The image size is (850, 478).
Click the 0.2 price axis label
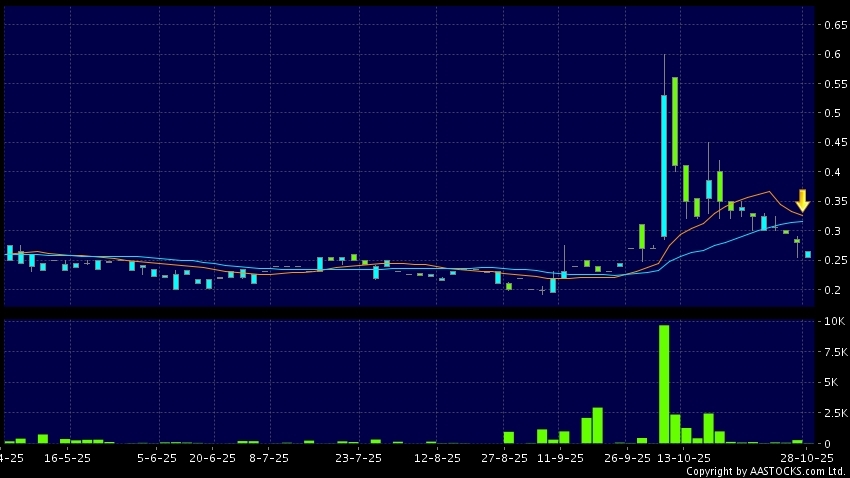tap(831, 290)
